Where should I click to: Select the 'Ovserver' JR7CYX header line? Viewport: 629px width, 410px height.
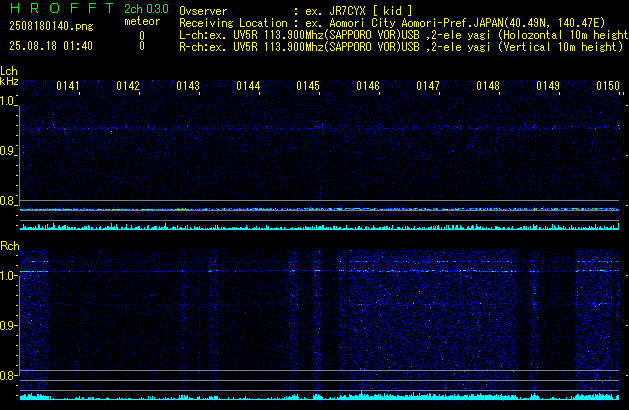click(296, 11)
